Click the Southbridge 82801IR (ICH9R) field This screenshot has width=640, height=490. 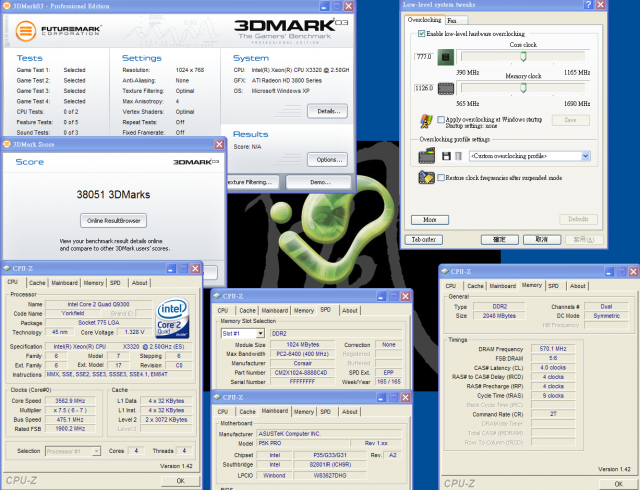pyautogui.click(x=330, y=465)
